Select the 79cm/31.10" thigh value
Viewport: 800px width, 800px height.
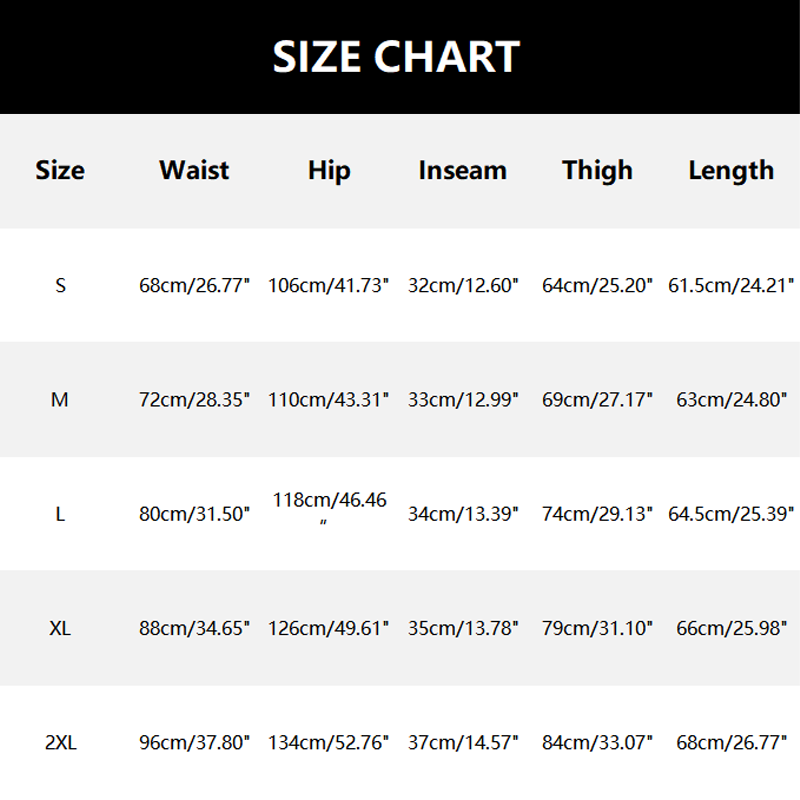click(597, 629)
